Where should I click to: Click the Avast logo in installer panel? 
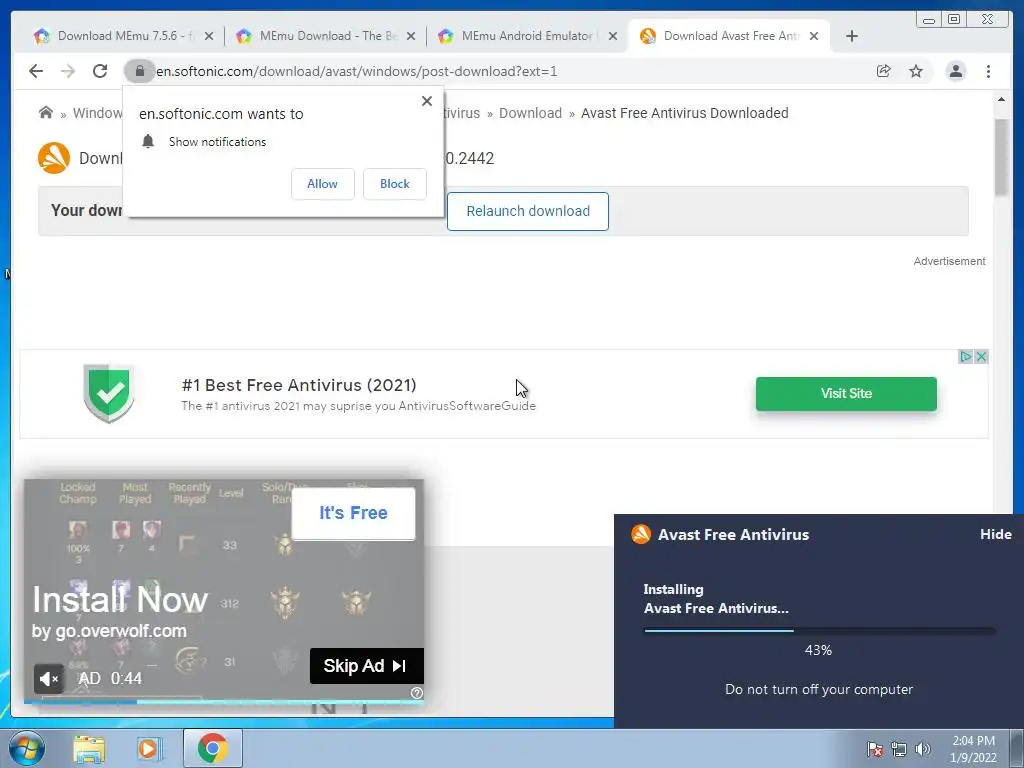(x=641, y=534)
